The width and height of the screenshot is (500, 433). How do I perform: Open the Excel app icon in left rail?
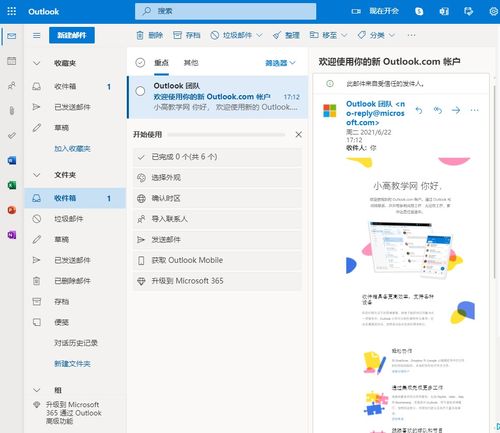[12, 185]
